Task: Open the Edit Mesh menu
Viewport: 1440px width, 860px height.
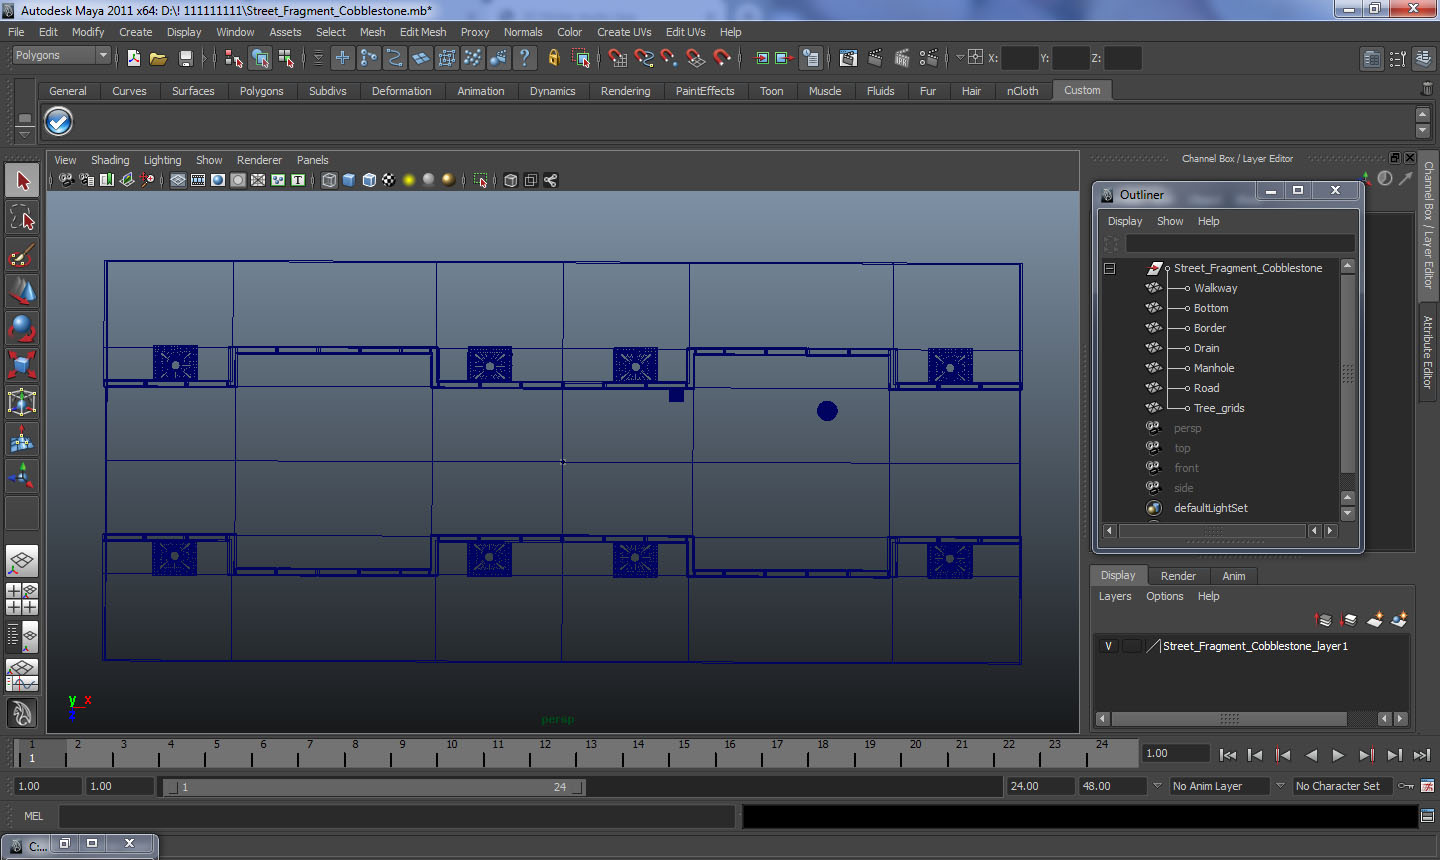Action: [423, 32]
